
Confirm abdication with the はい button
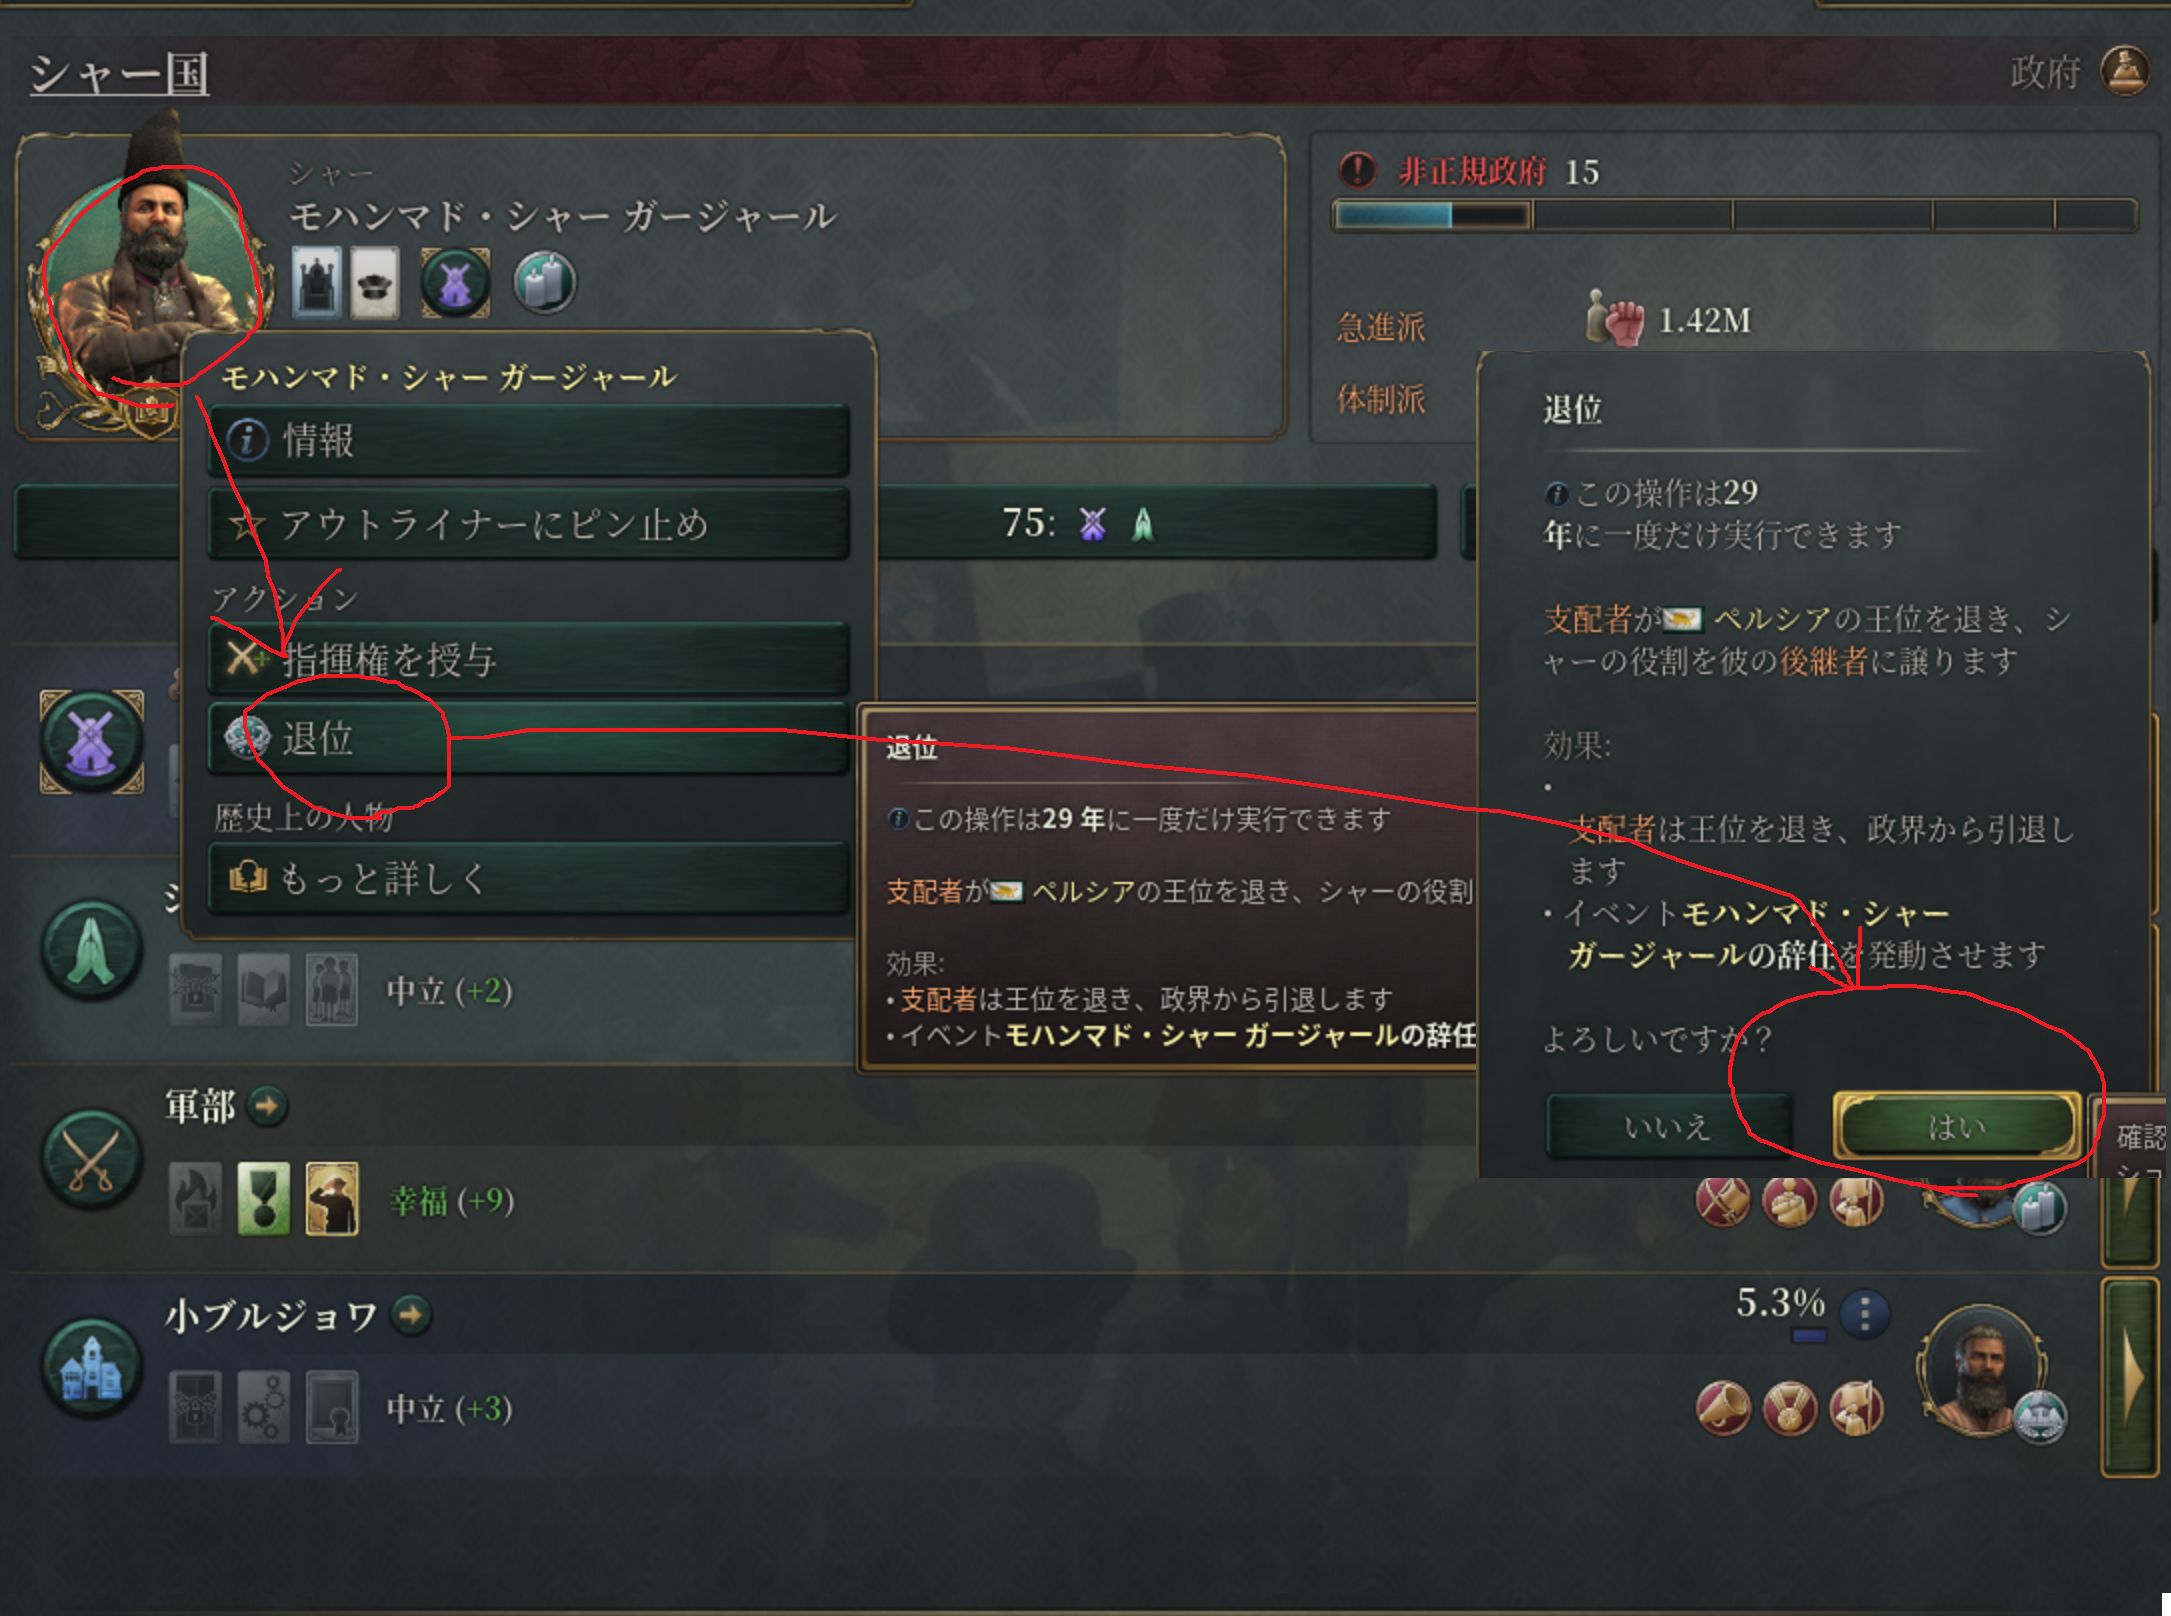(x=1956, y=1127)
